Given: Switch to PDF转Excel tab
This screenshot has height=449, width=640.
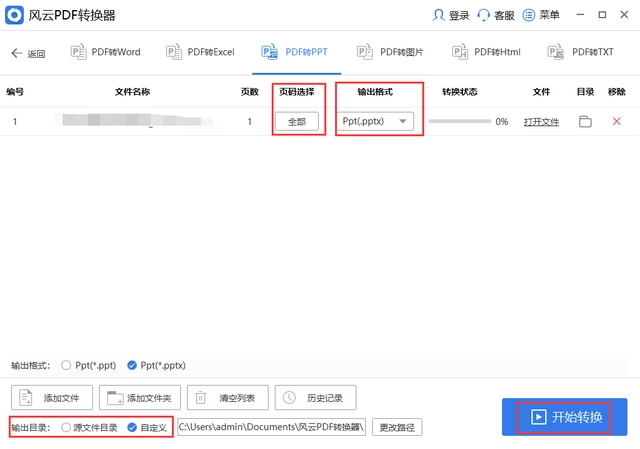Looking at the screenshot, I should click(200, 52).
